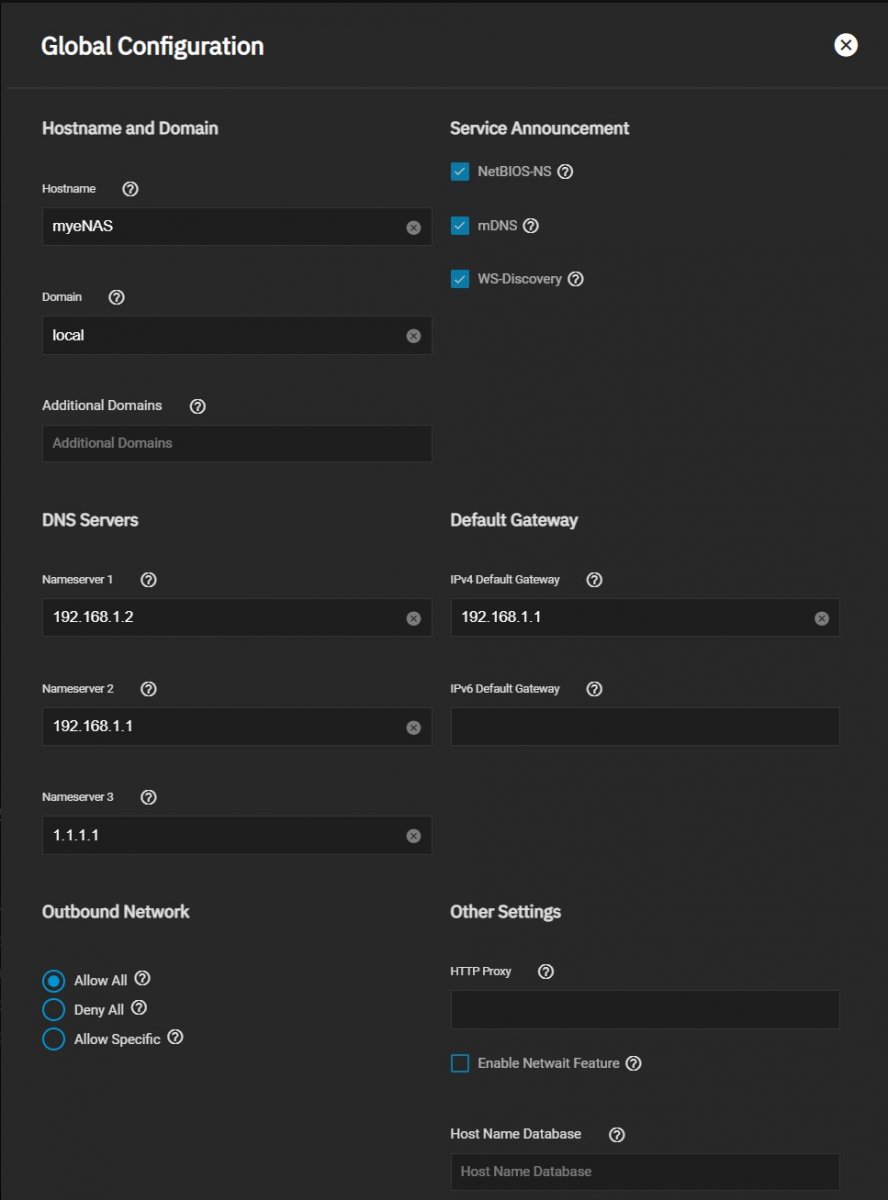
Task: Disable the mDNS service announcement
Action: tap(460, 226)
